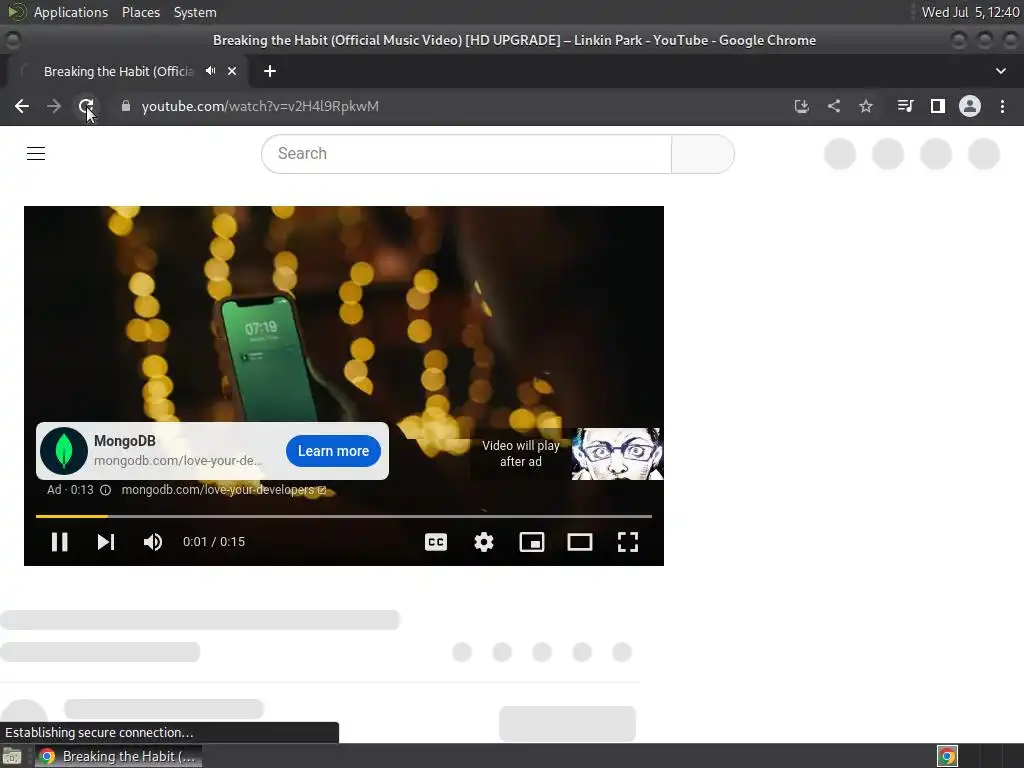Image resolution: width=1024 pixels, height=768 pixels.
Task: Select Breaking the Habit taskbar window
Action: 118,756
